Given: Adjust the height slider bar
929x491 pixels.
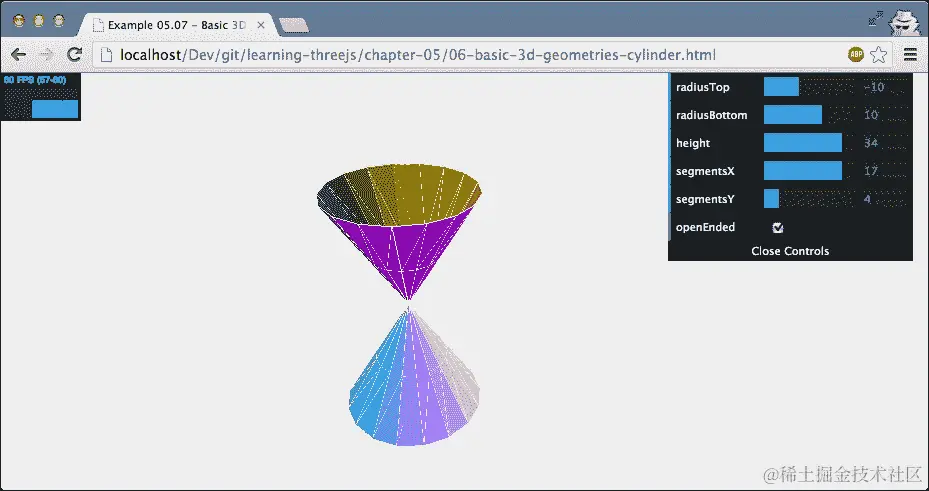Looking at the screenshot, I should [x=811, y=143].
